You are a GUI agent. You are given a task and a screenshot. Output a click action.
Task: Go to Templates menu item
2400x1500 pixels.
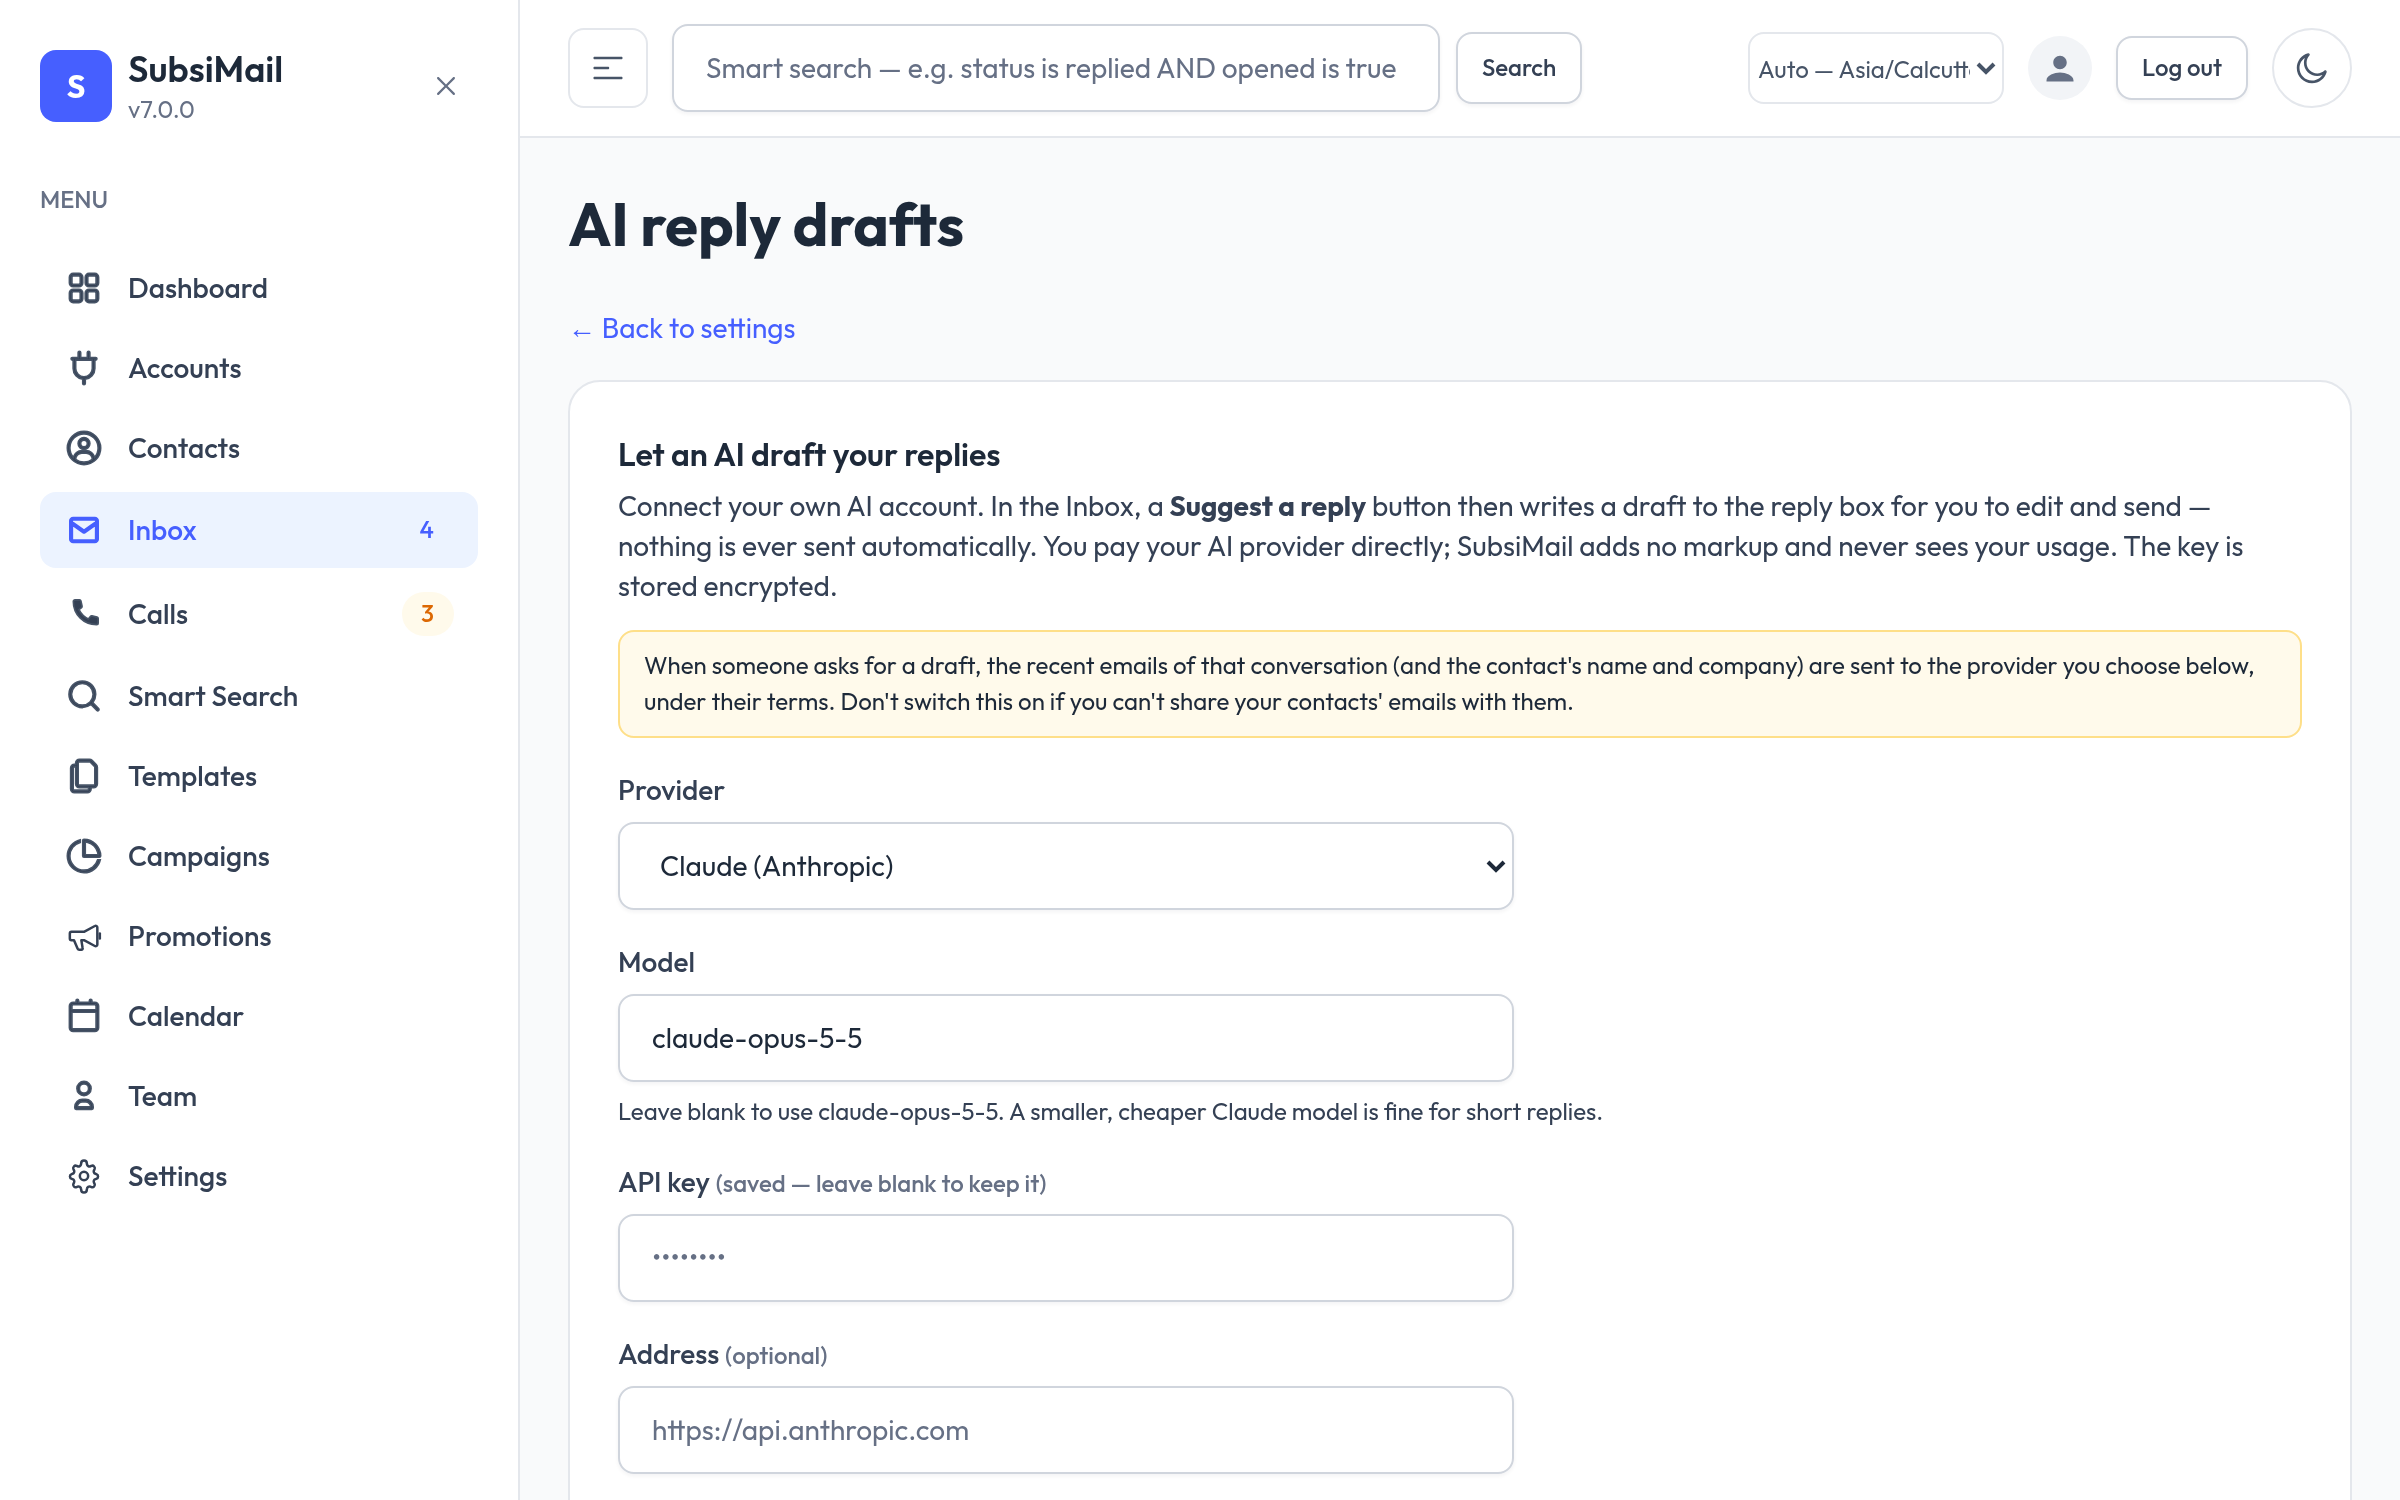[x=259, y=776]
